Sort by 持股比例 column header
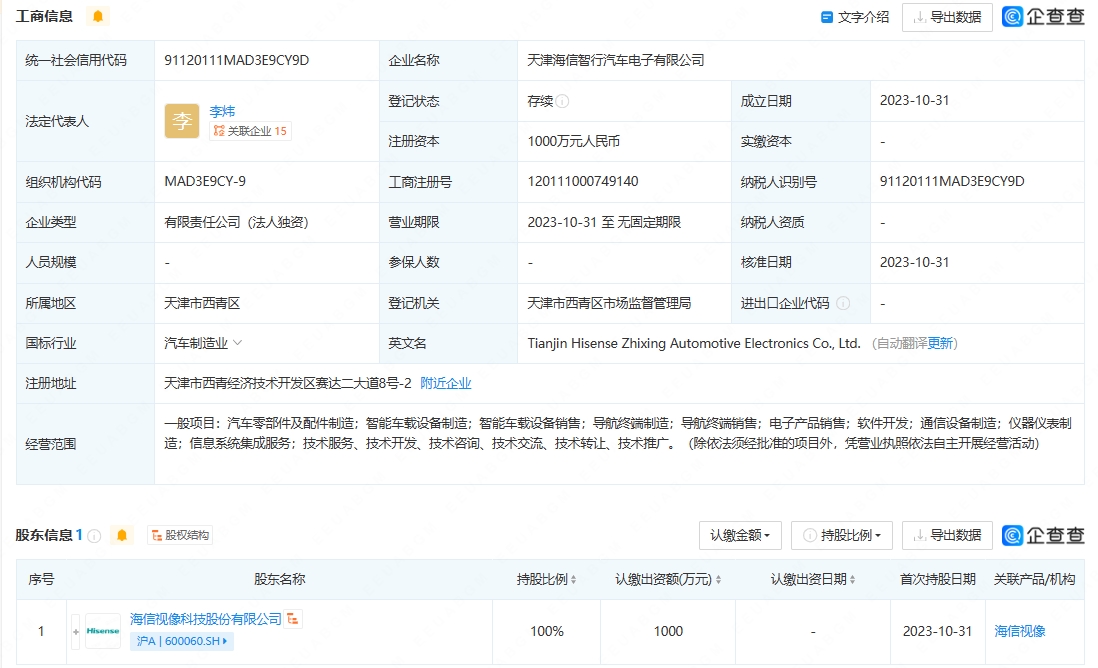Screen dimensions: 1098x668 pos(546,579)
